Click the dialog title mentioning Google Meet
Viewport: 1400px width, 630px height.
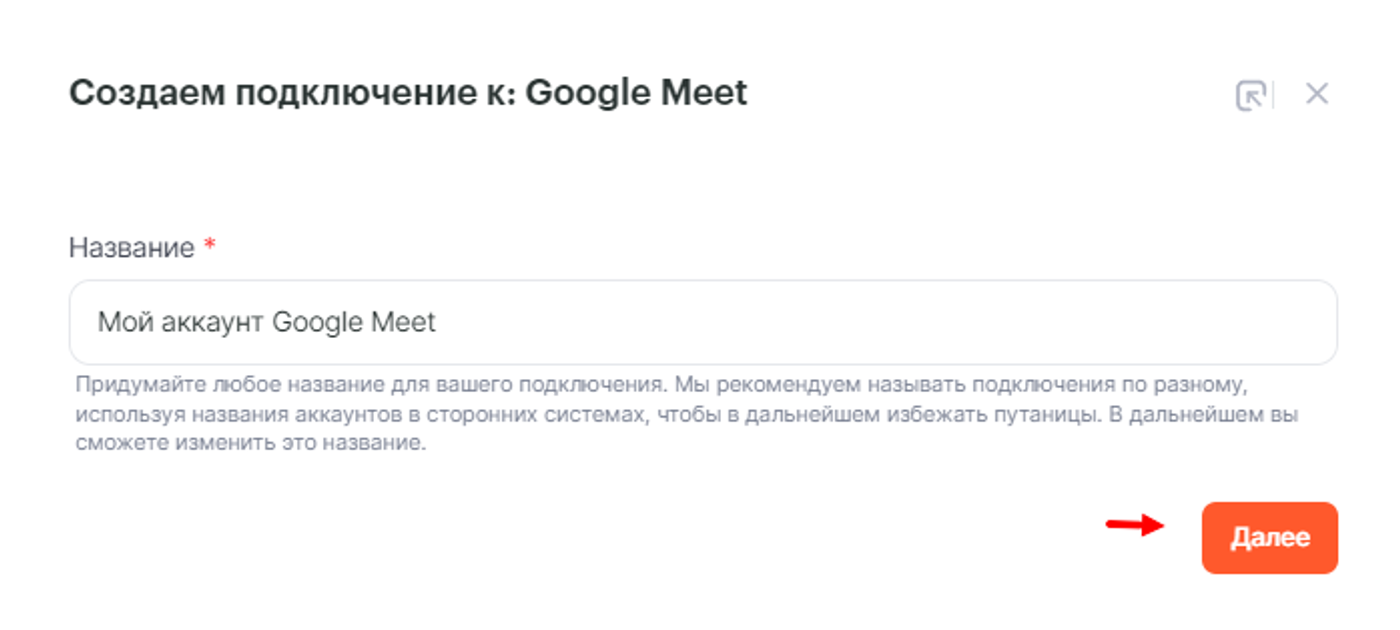(408, 93)
